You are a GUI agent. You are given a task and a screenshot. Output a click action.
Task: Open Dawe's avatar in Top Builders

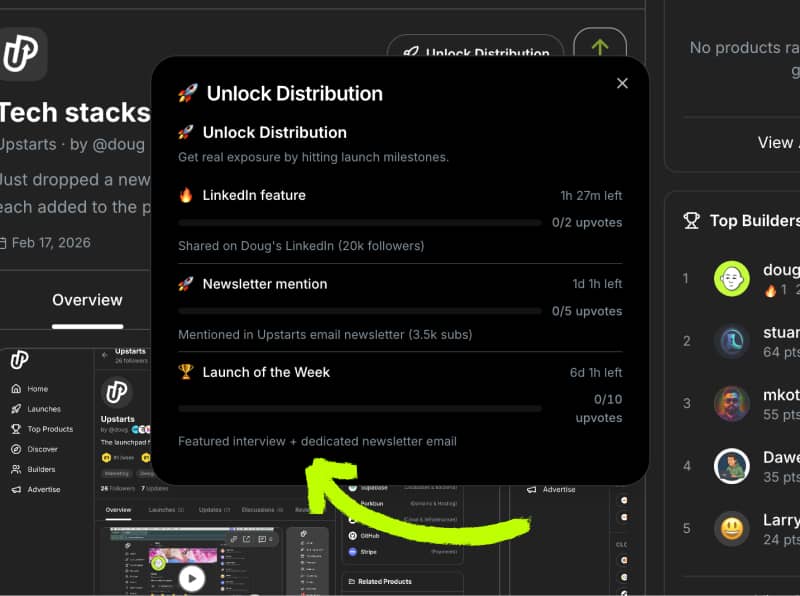(x=732, y=466)
